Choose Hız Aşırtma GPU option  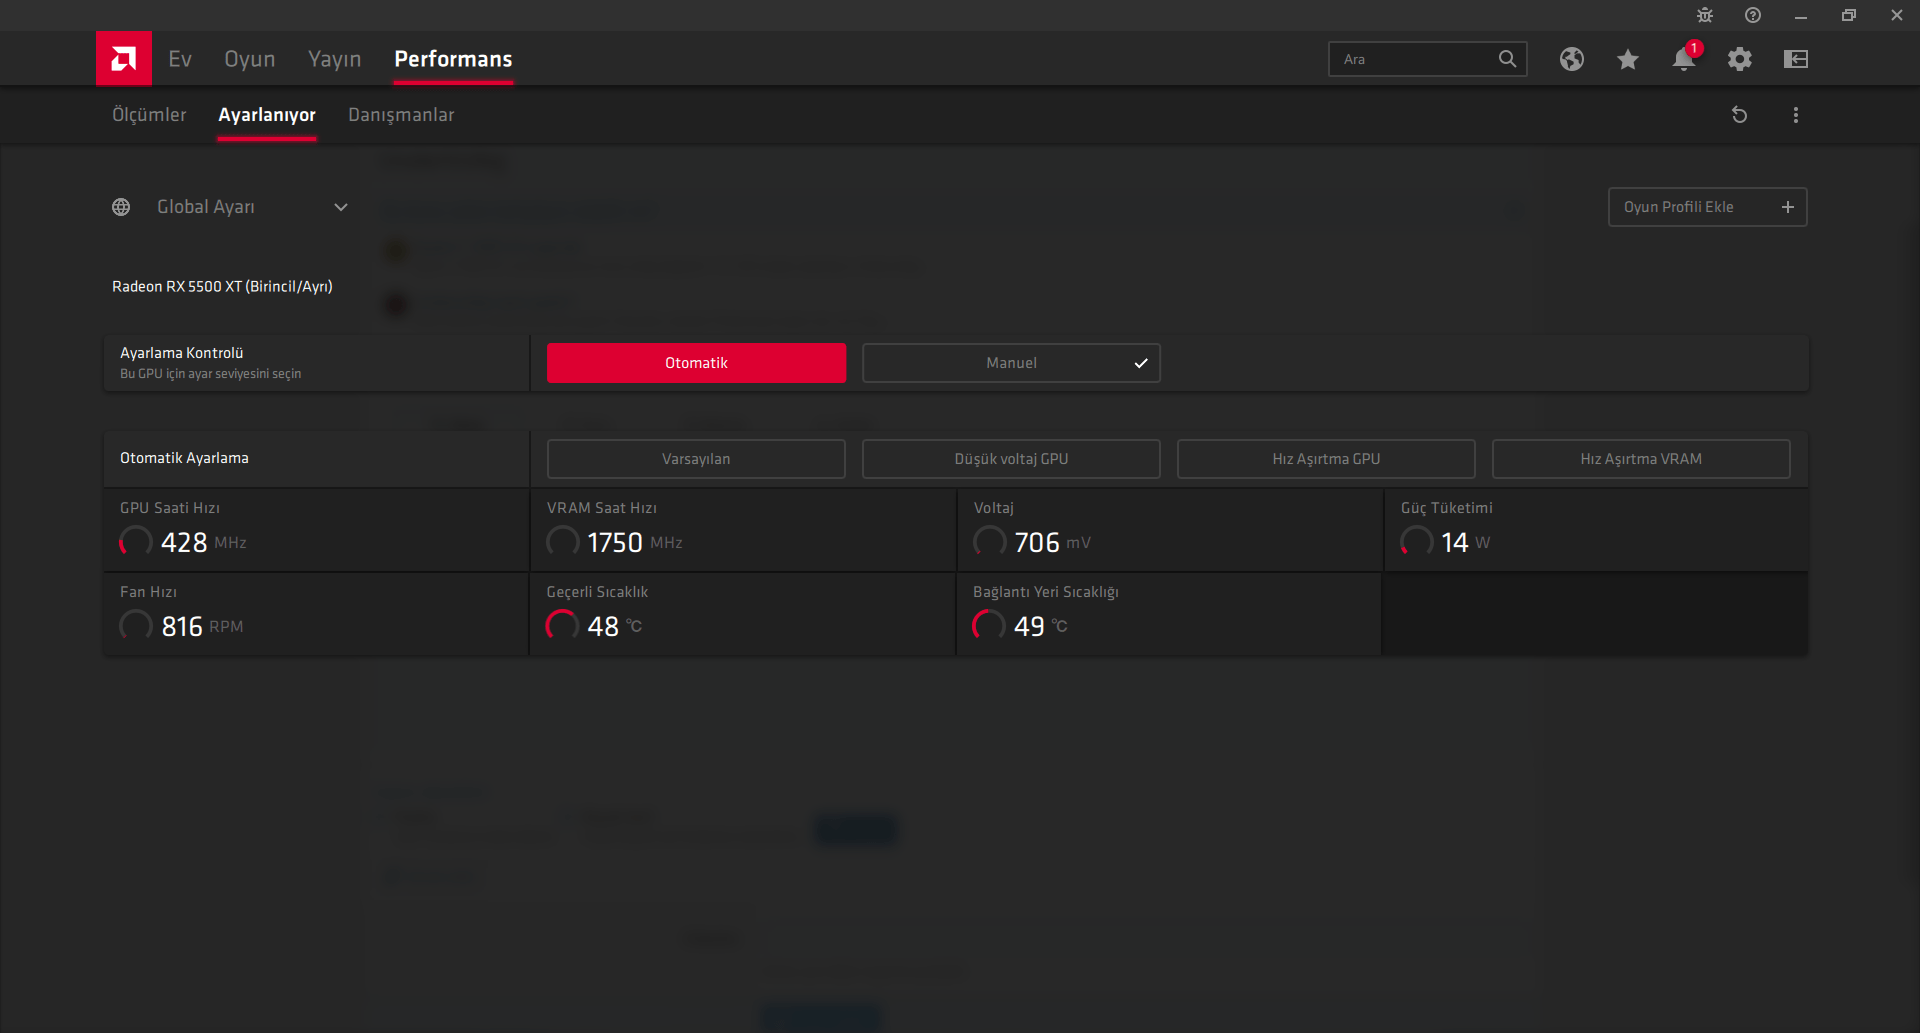(1326, 459)
